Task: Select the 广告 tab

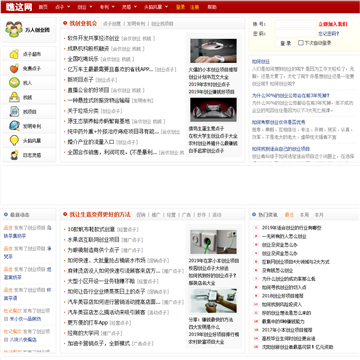Action: (186, 215)
